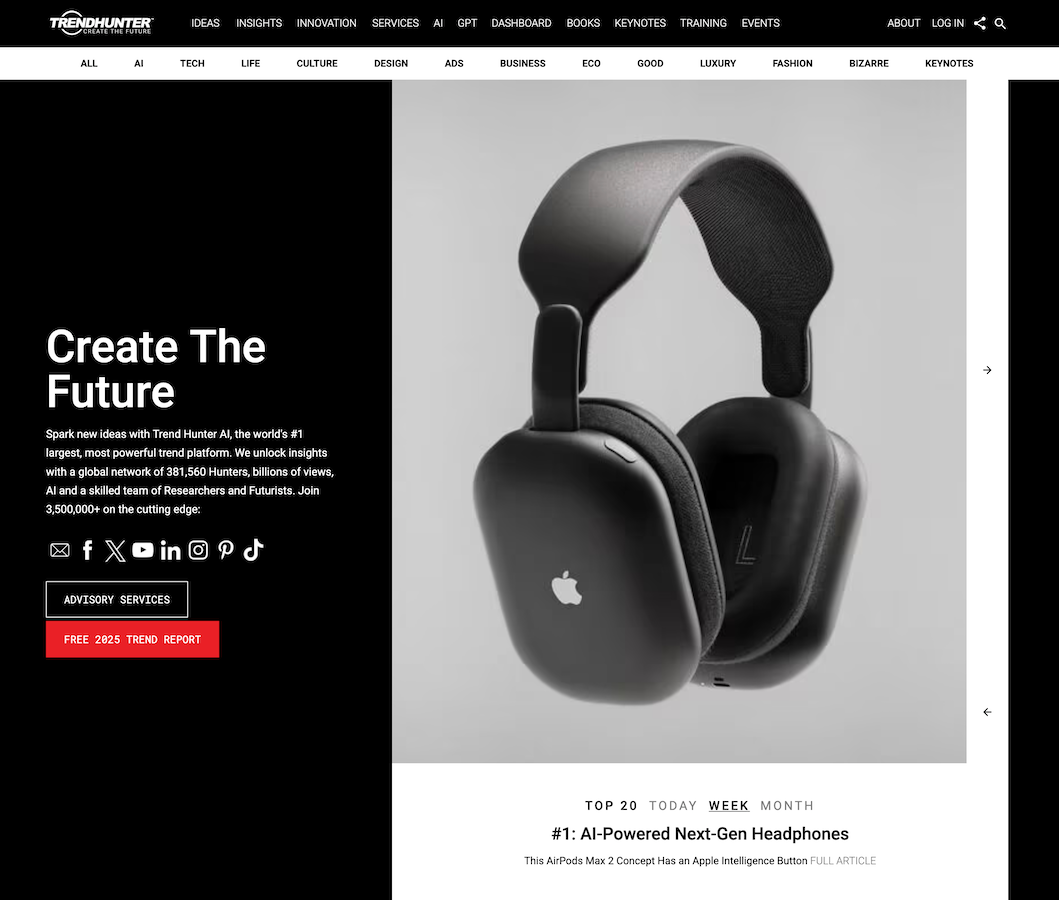Switch Top 20 to MONTH
This screenshot has height=900, width=1059.
click(x=787, y=805)
